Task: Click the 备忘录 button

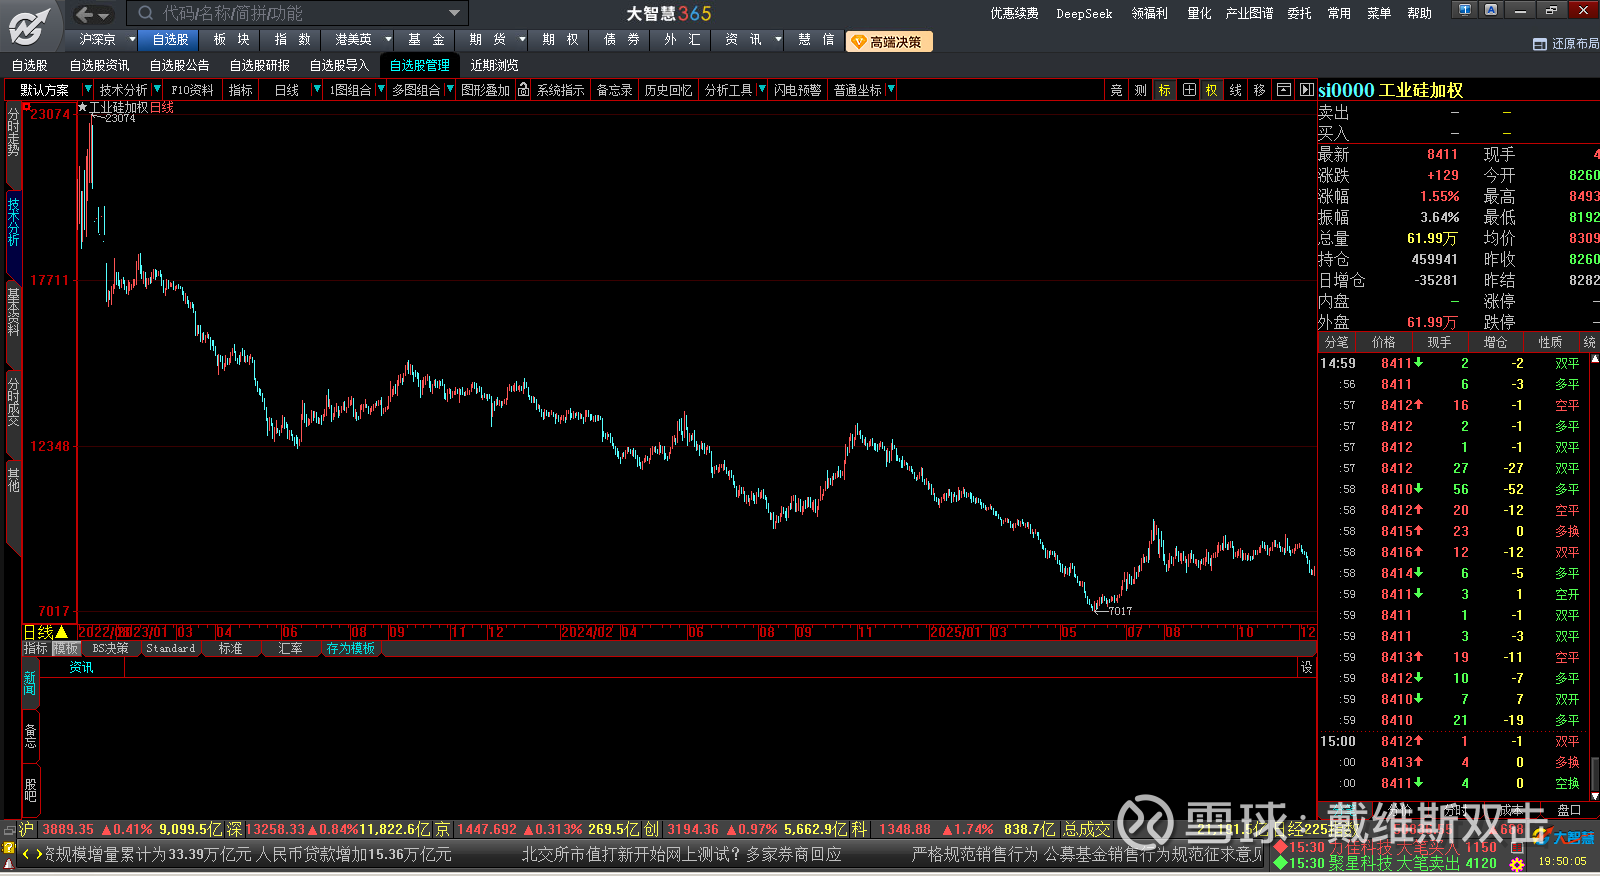Action: pos(614,90)
